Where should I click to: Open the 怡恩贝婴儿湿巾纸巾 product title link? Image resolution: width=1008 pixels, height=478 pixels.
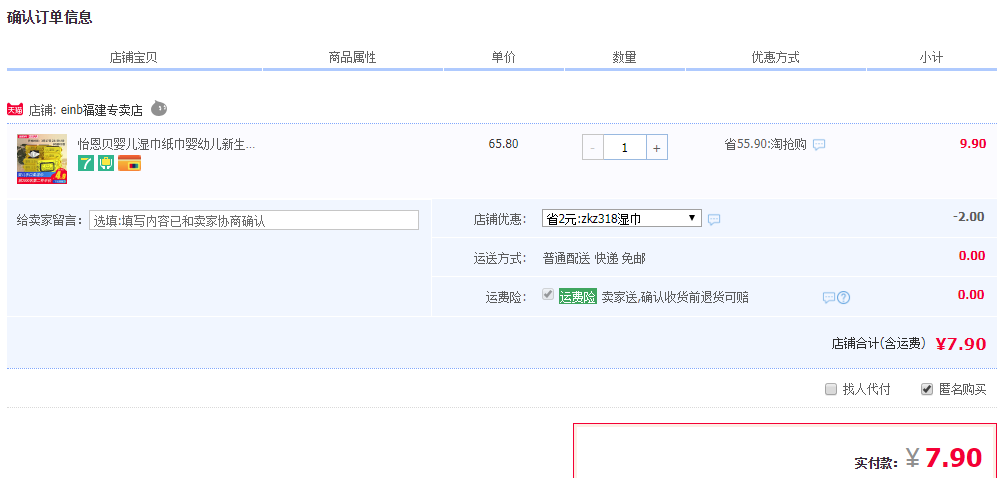click(x=166, y=144)
